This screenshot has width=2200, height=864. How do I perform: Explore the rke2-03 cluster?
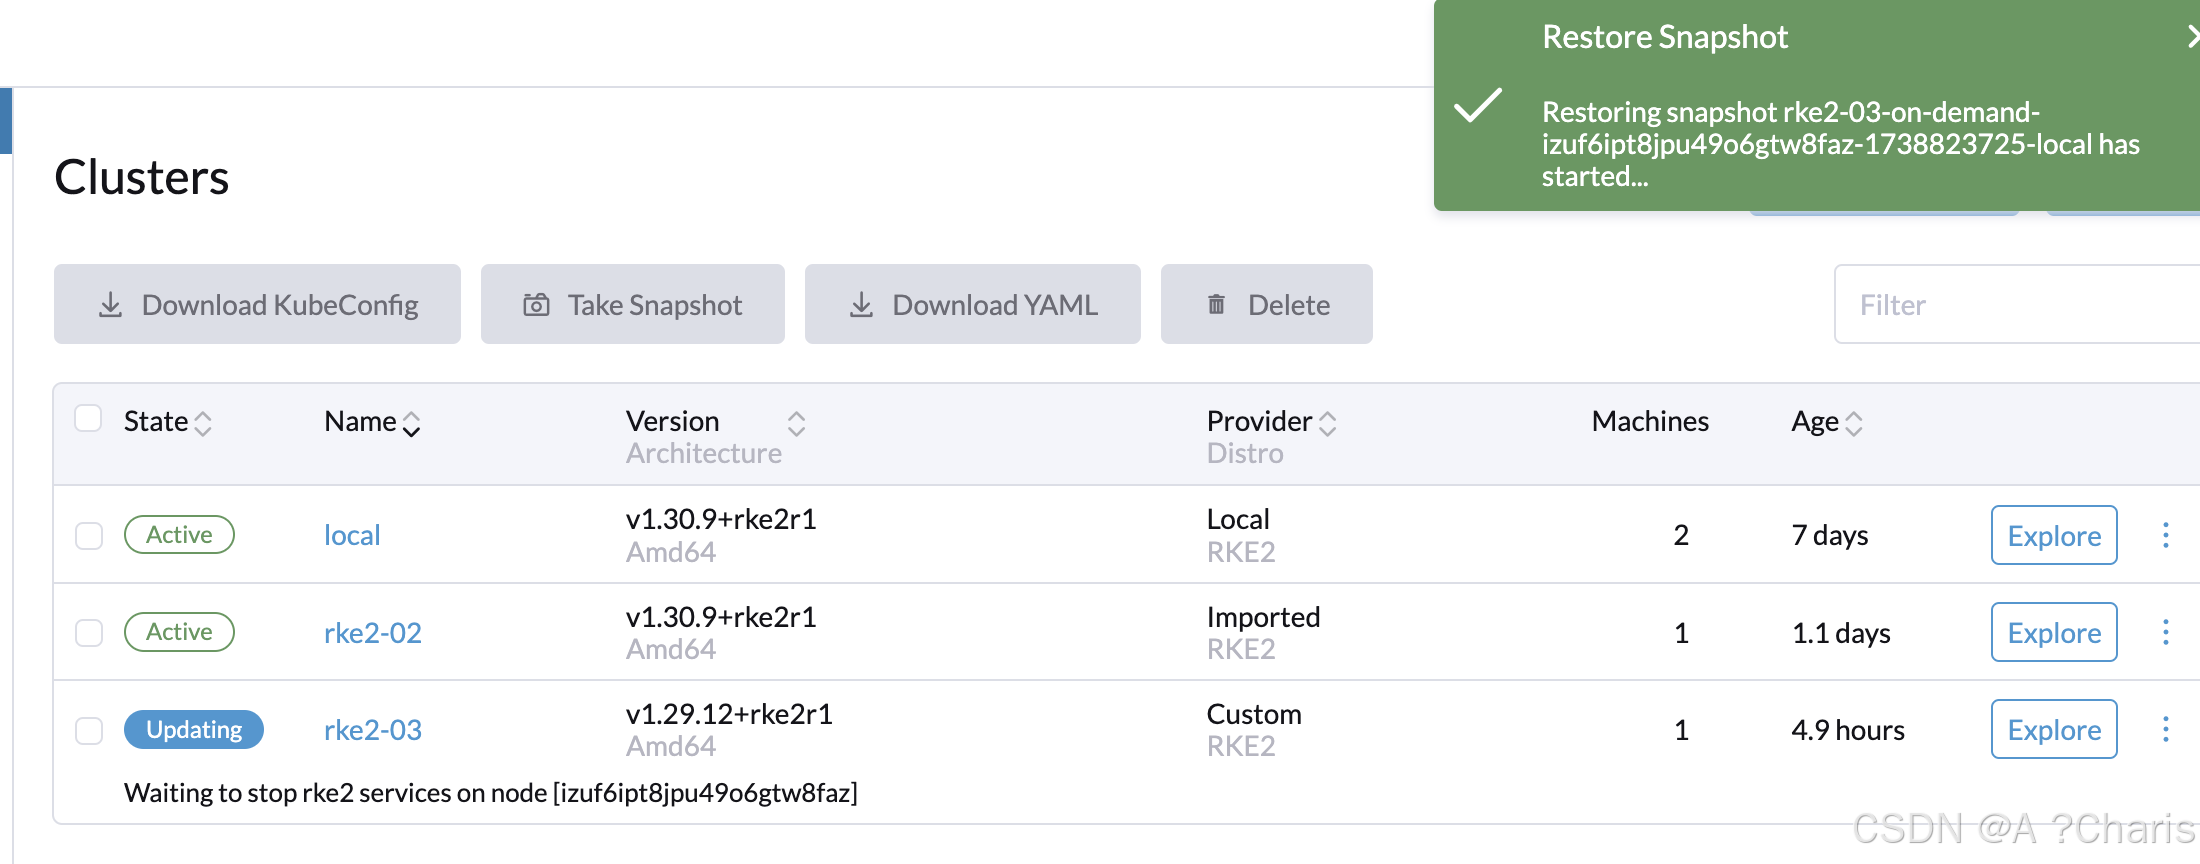(2054, 729)
